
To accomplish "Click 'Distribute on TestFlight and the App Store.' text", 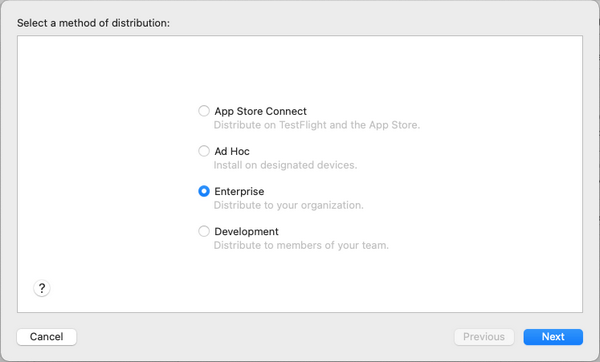I will 316,125.
